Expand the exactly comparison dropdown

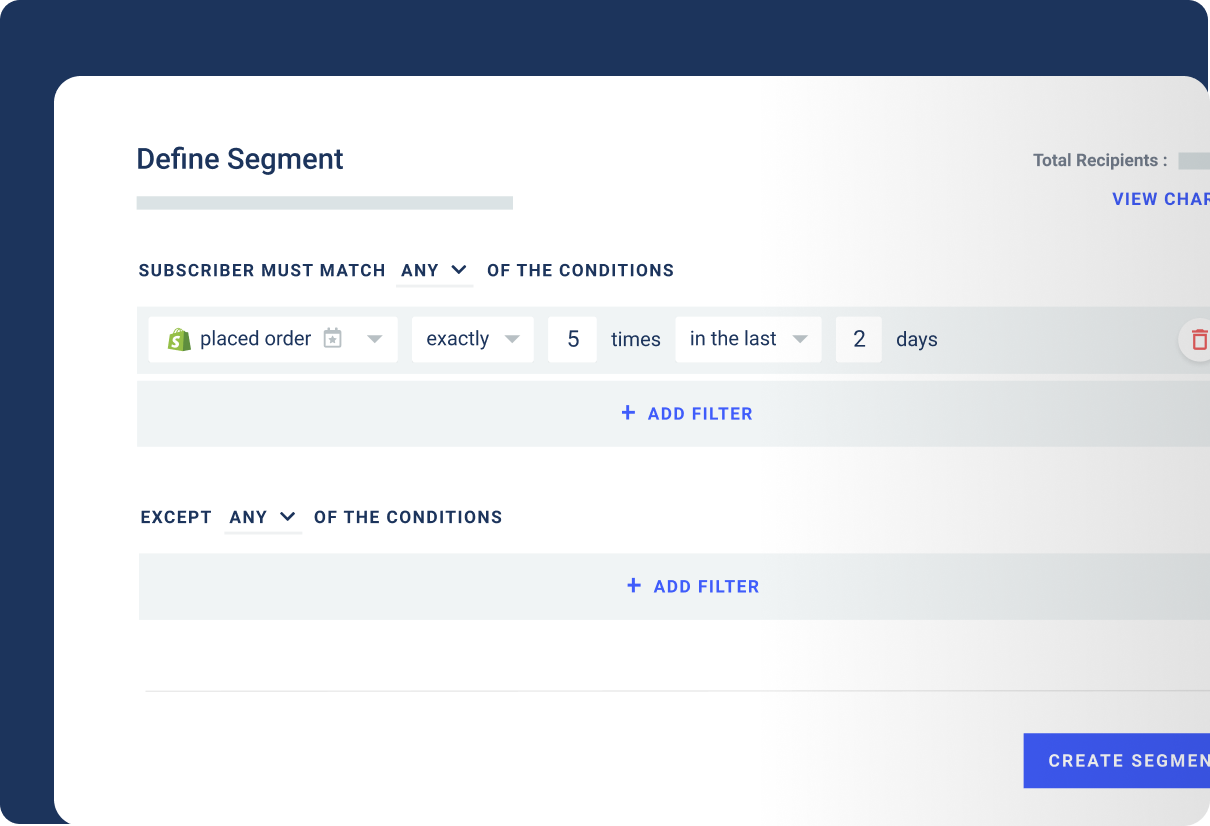(512, 339)
